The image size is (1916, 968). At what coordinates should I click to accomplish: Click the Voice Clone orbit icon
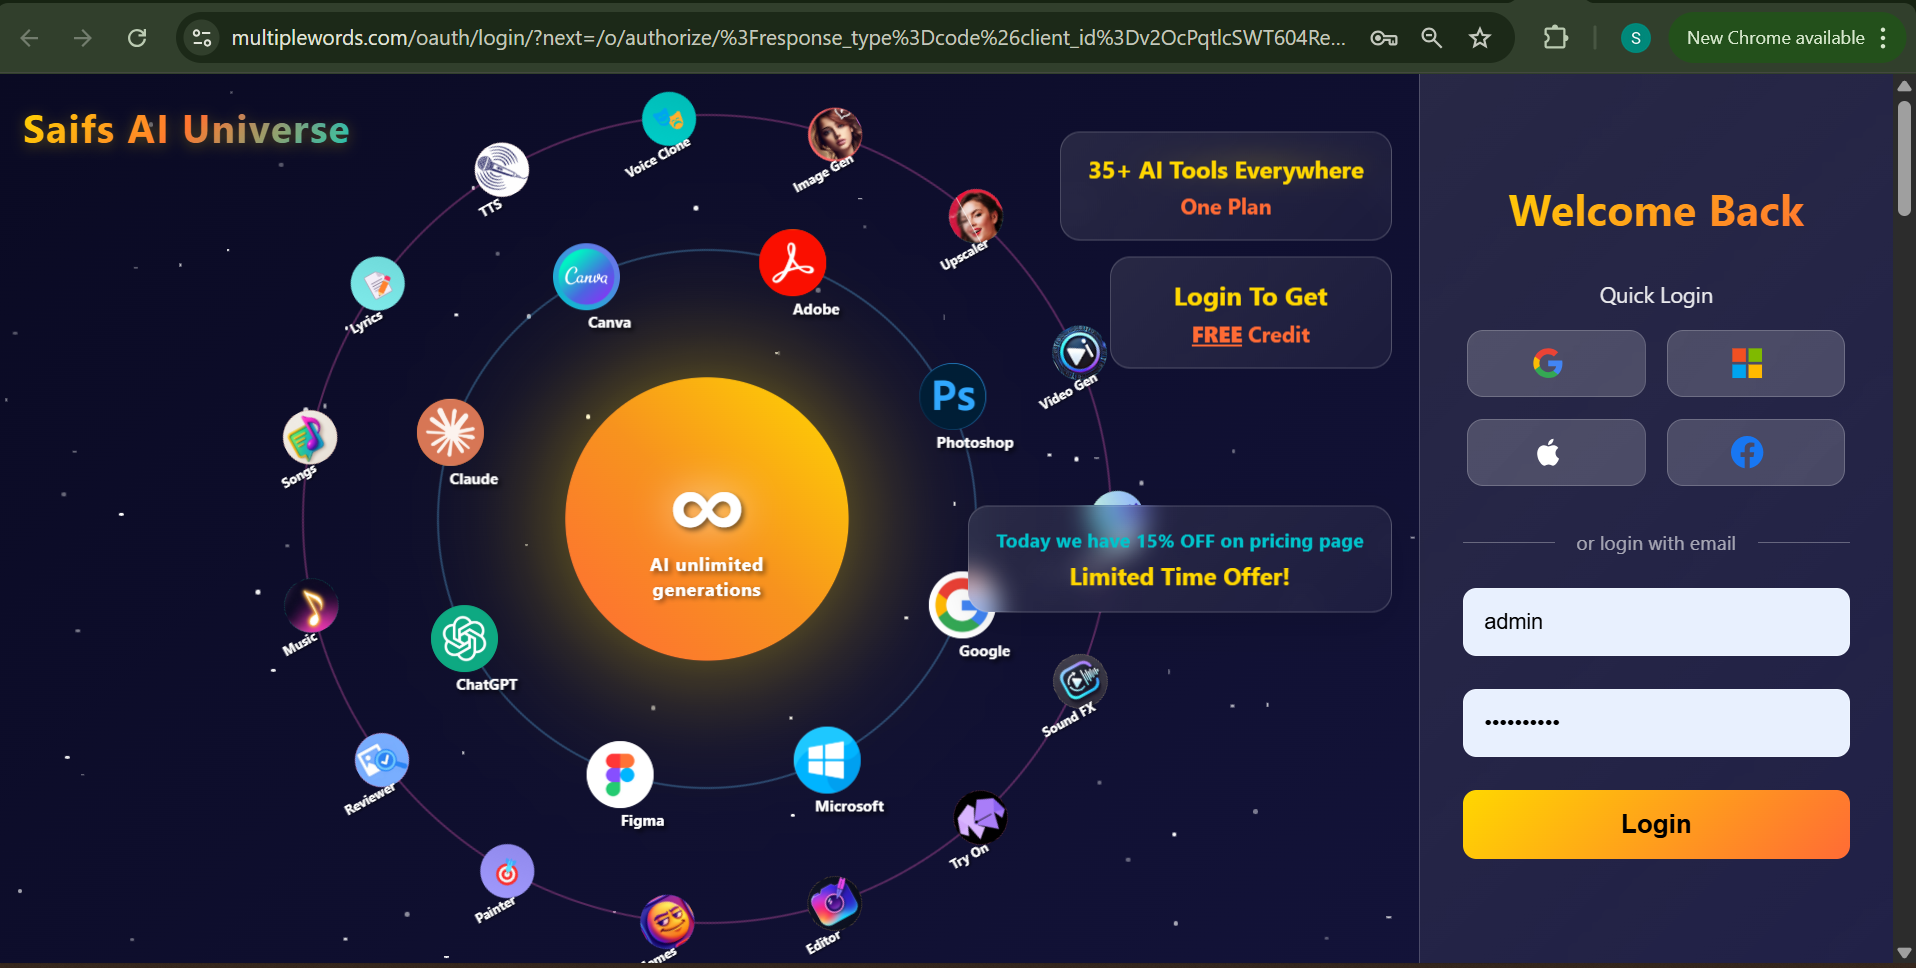click(668, 119)
